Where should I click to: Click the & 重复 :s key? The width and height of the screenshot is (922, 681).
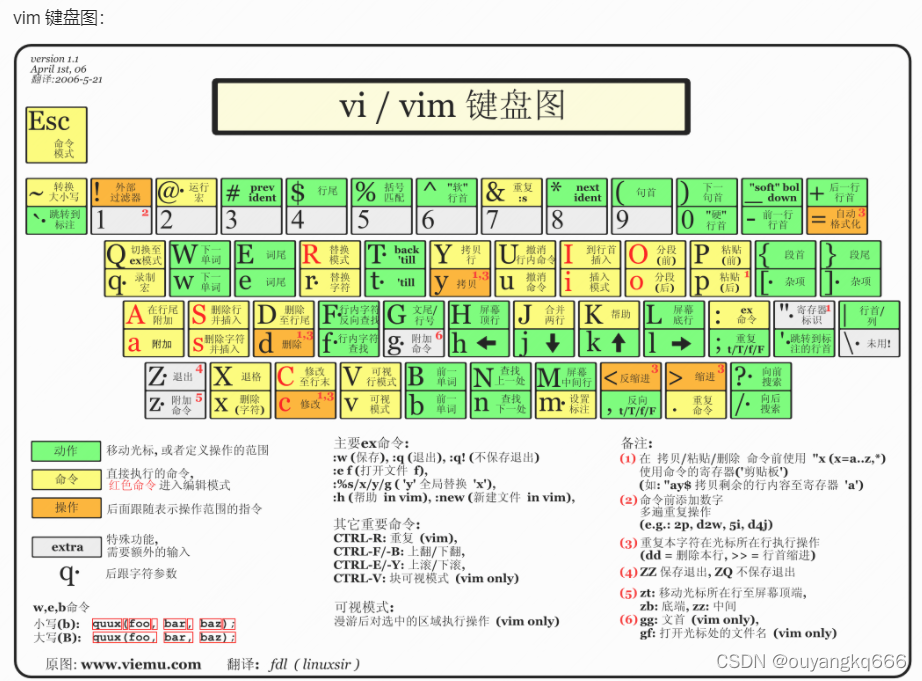point(512,192)
